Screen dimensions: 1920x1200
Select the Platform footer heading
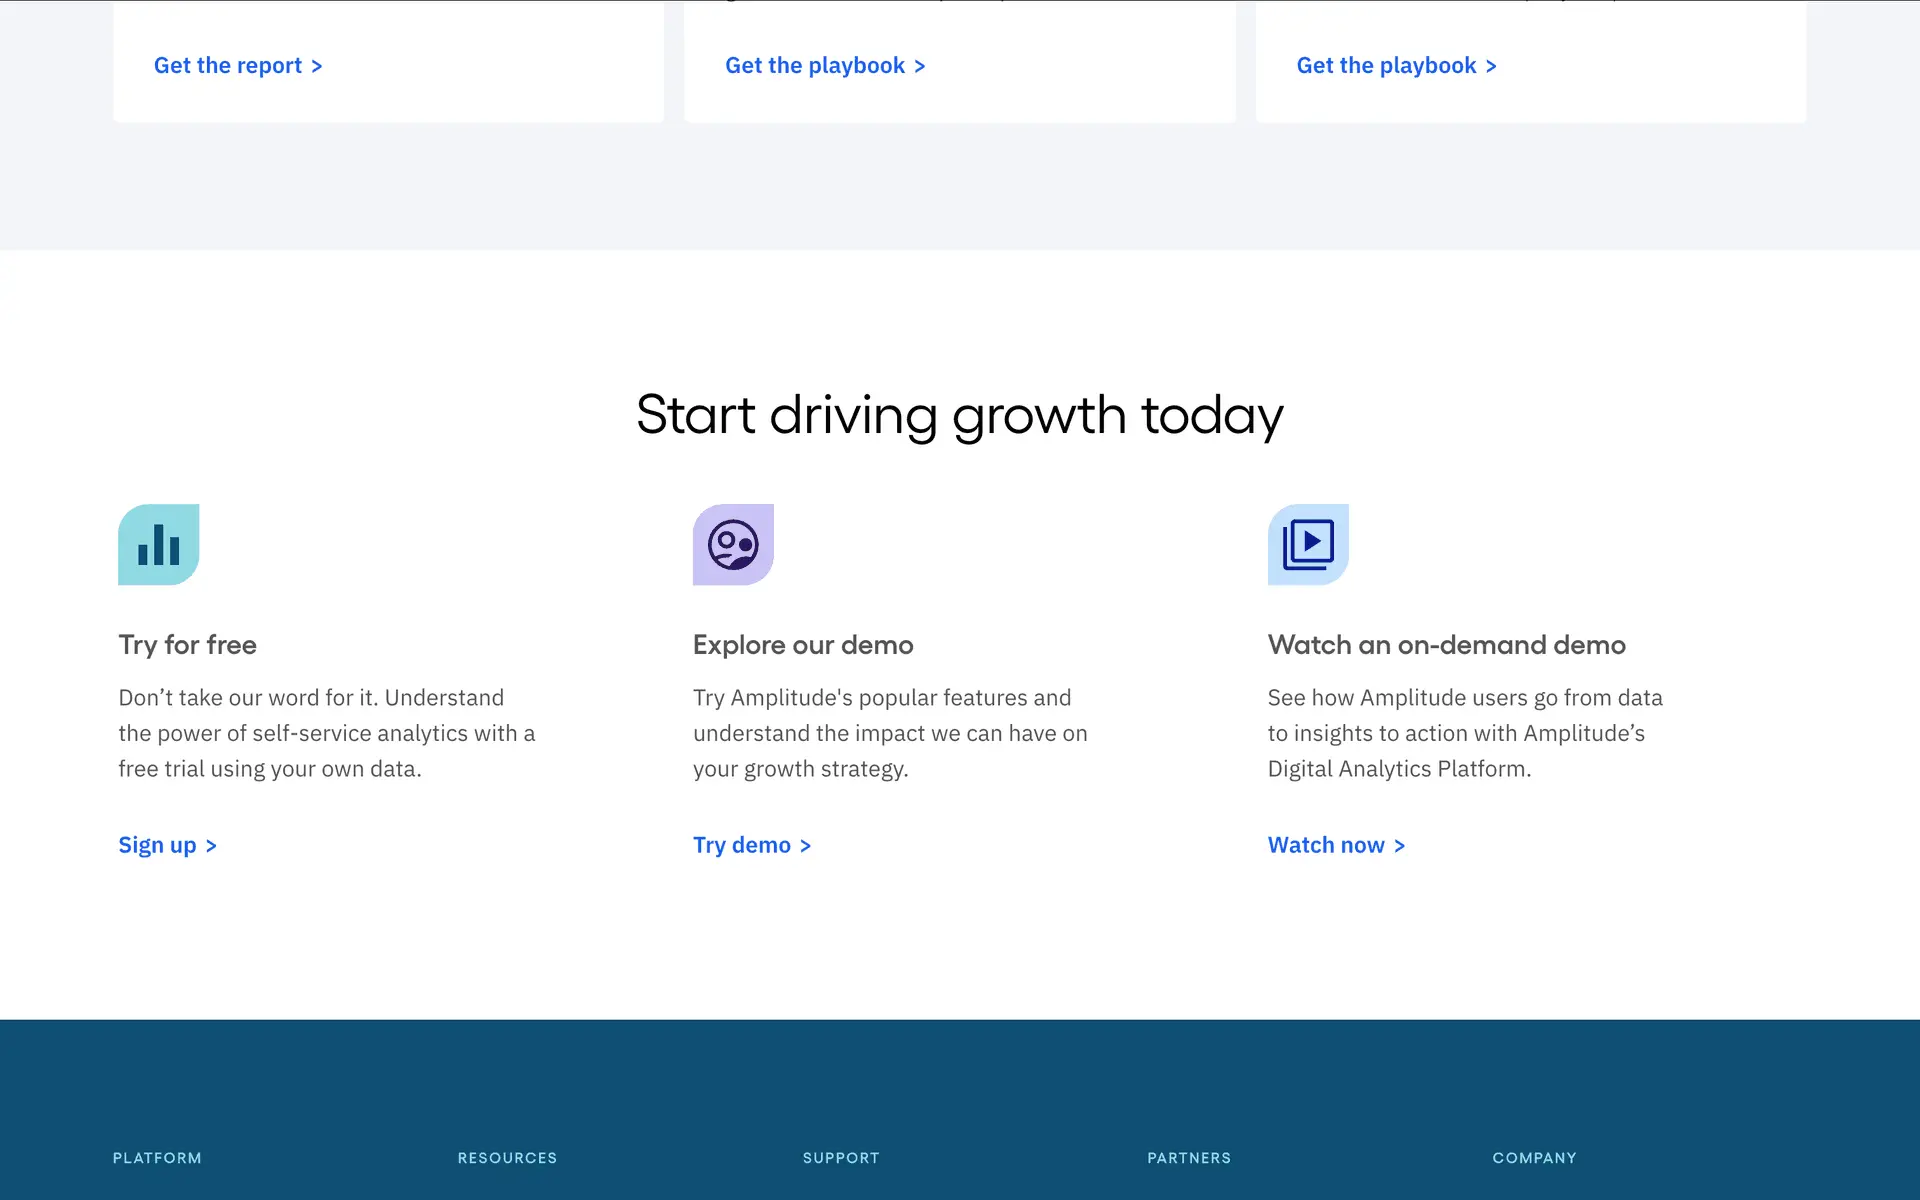pyautogui.click(x=157, y=1158)
